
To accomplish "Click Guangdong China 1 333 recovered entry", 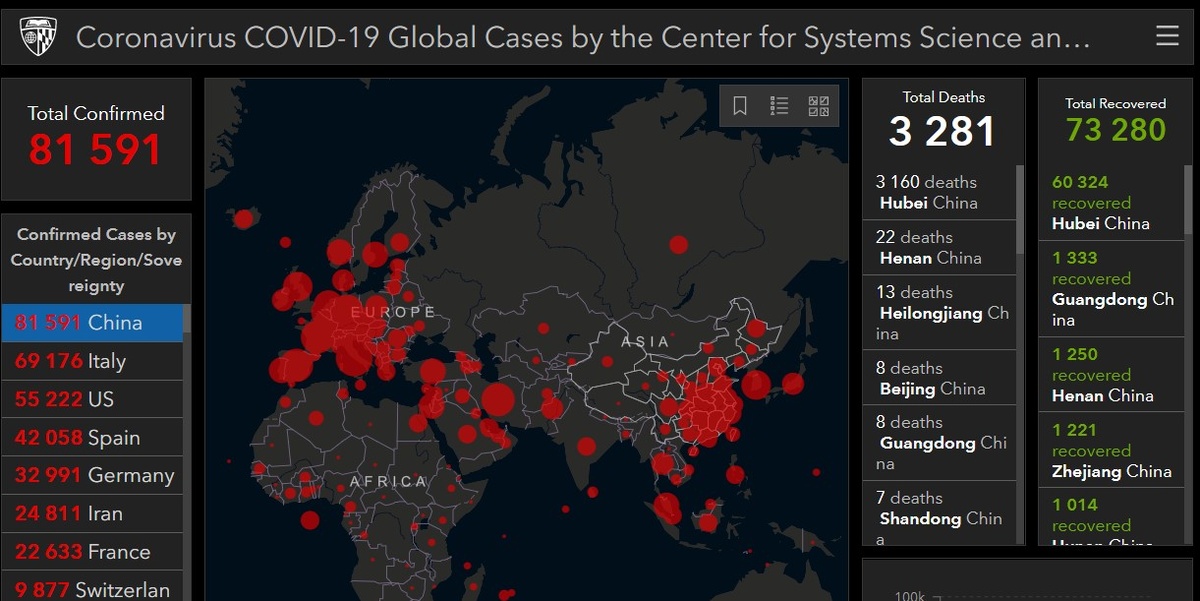I will [1112, 289].
